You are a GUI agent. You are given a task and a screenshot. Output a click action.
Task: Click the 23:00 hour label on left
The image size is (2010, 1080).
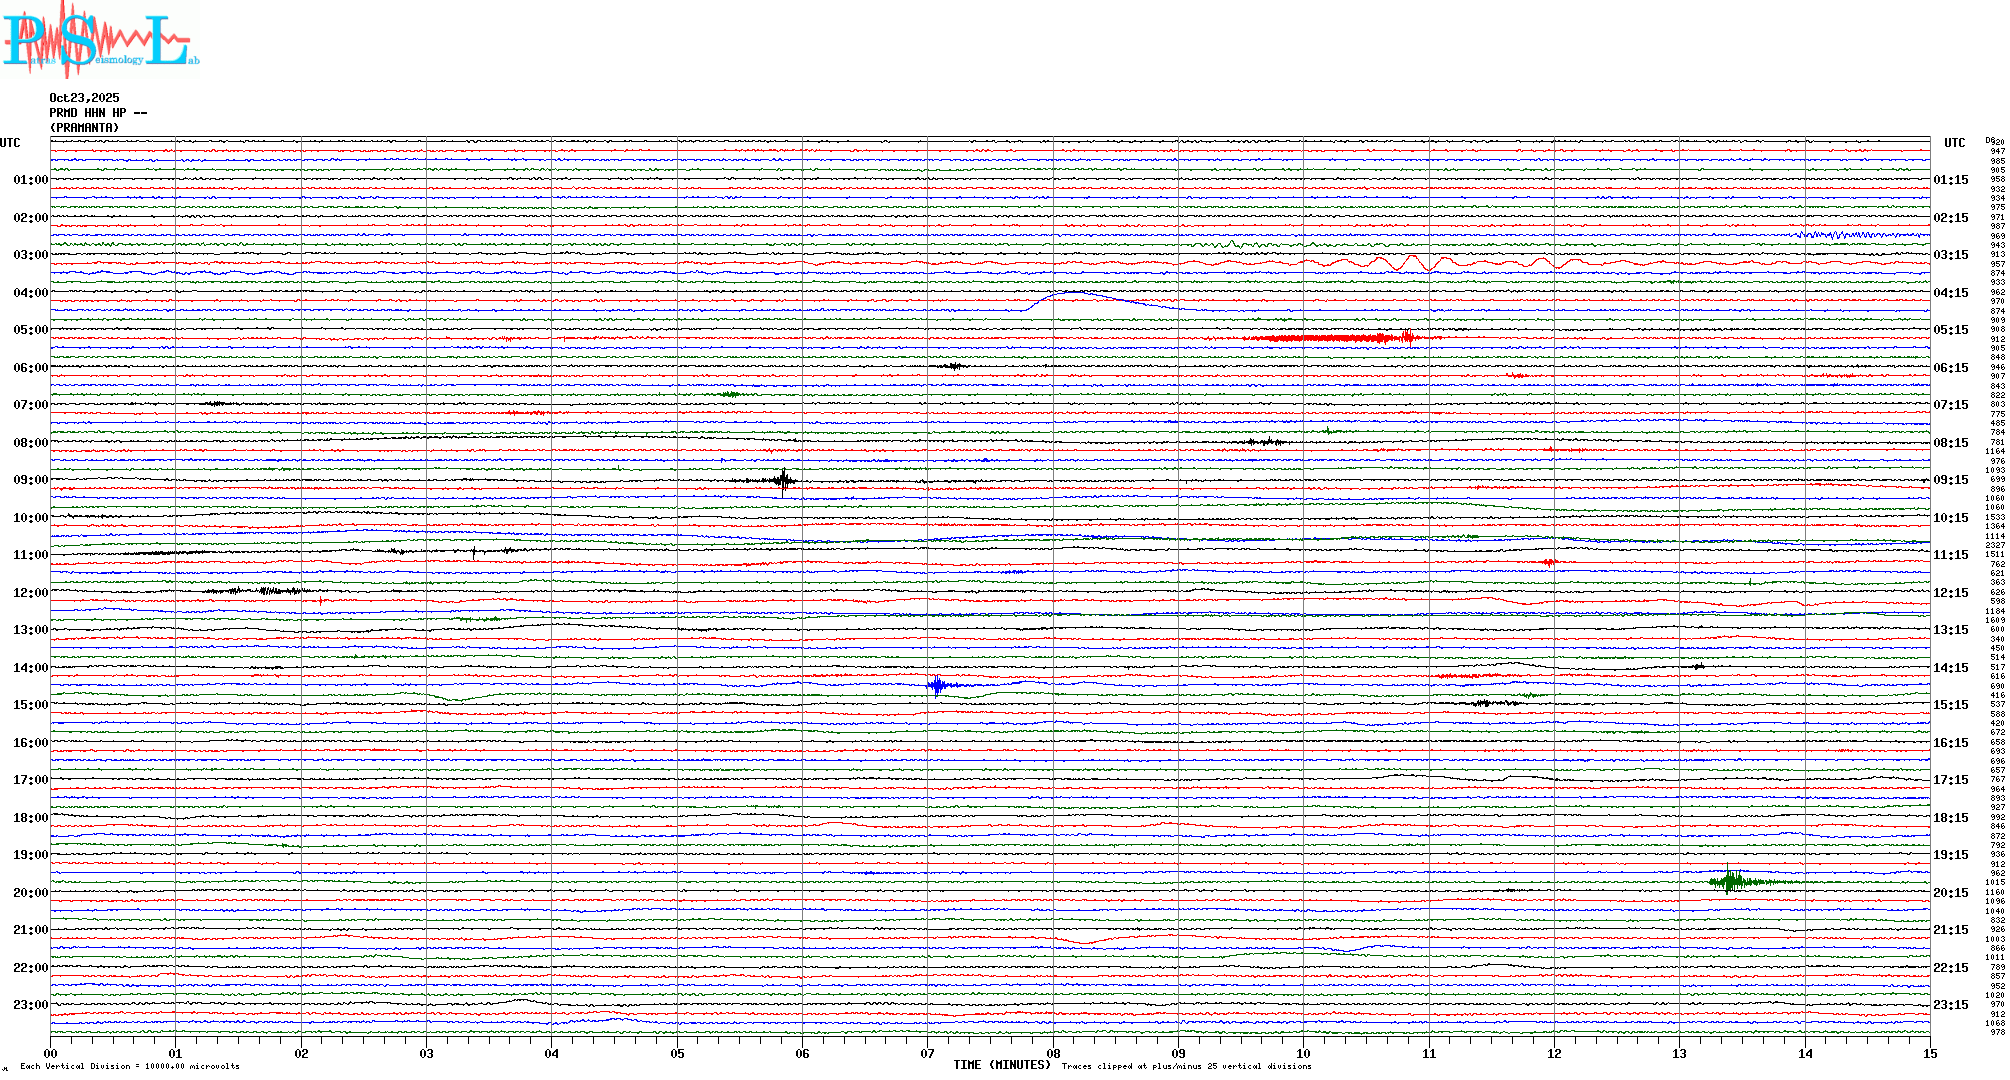(x=30, y=1005)
